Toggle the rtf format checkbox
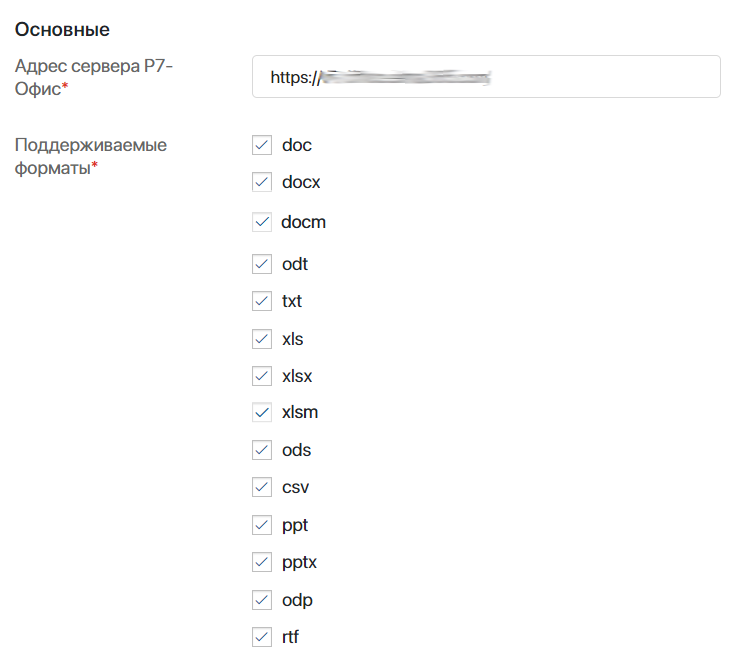This screenshot has width=735, height=661. (262, 637)
